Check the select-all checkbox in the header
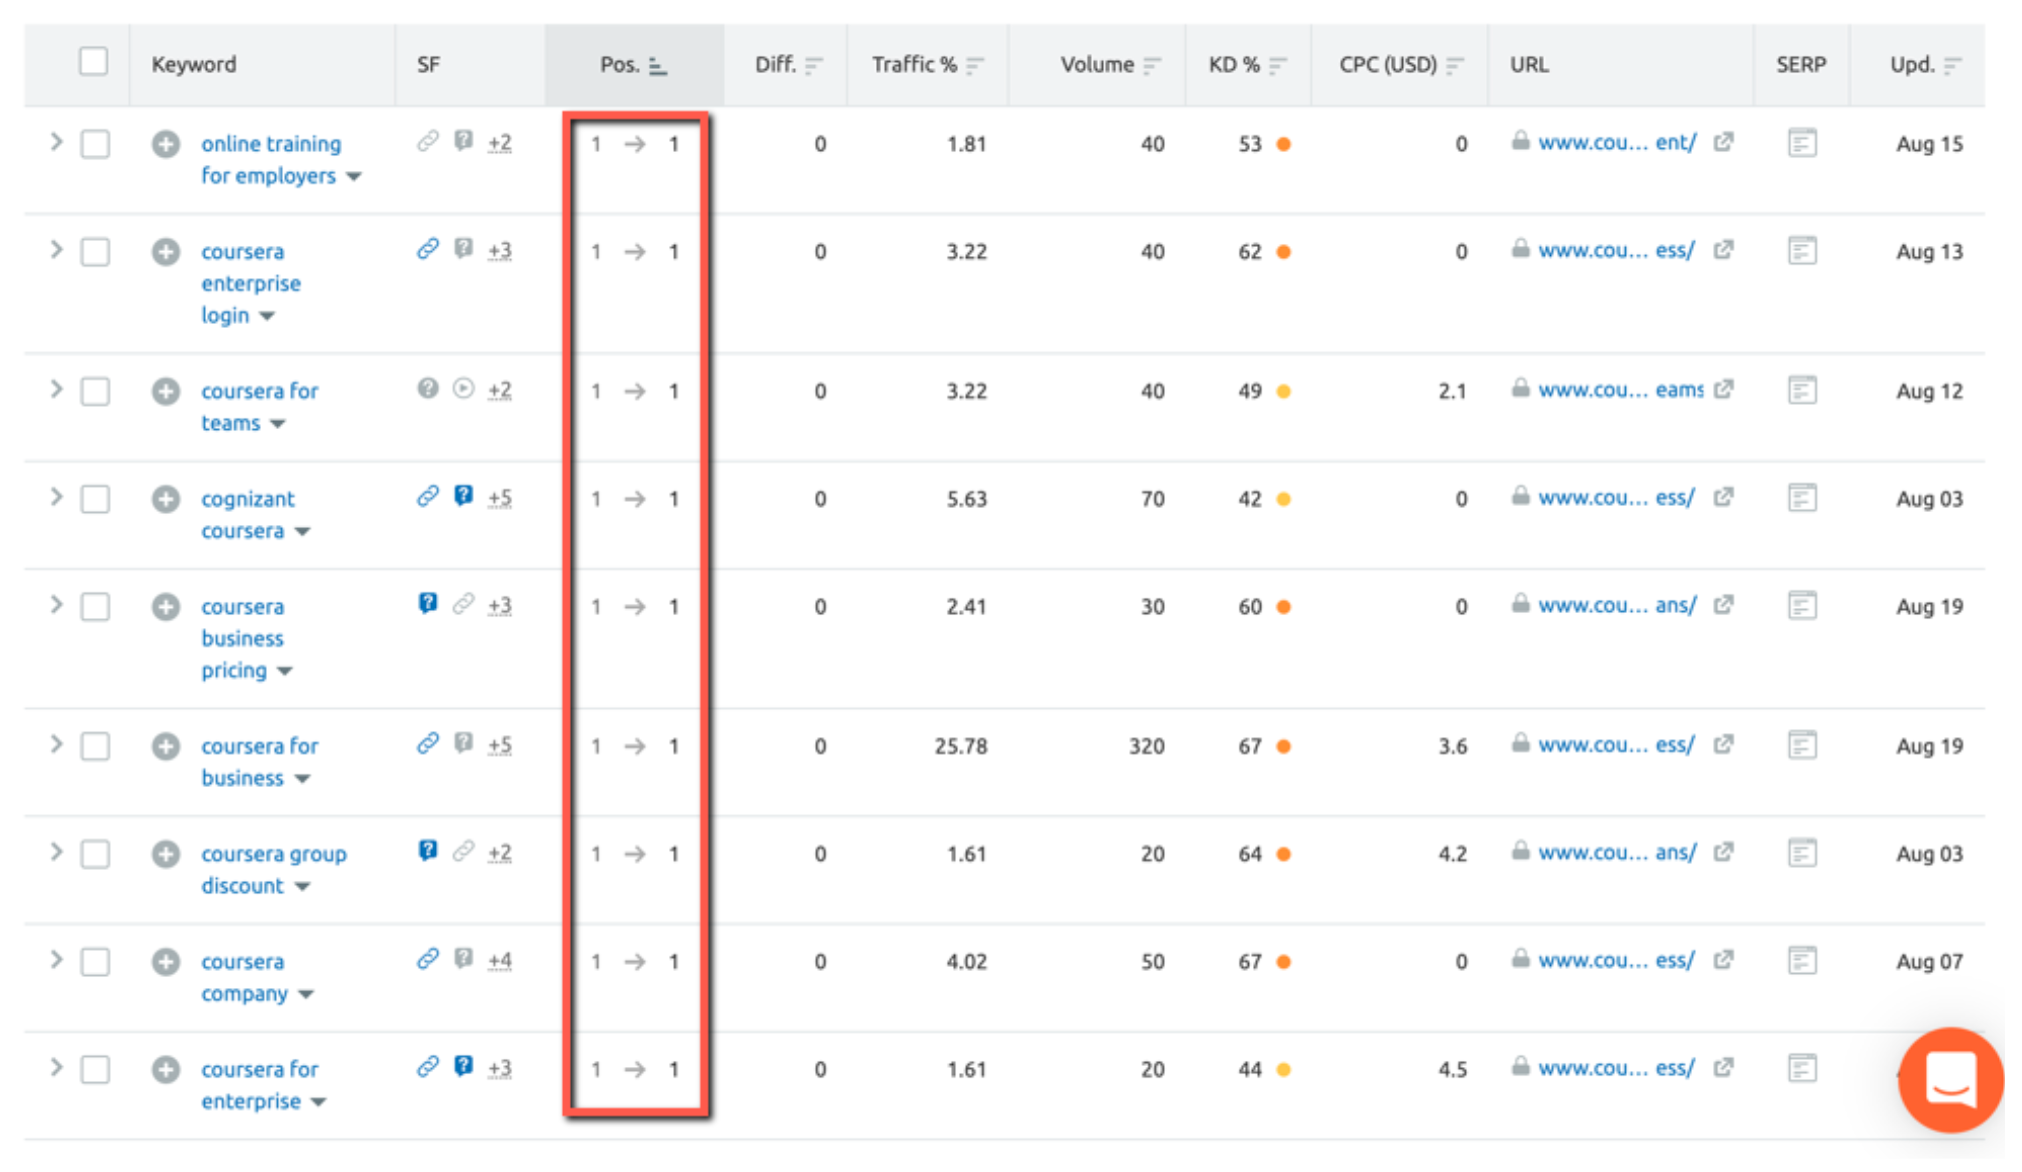 pyautogui.click(x=94, y=62)
